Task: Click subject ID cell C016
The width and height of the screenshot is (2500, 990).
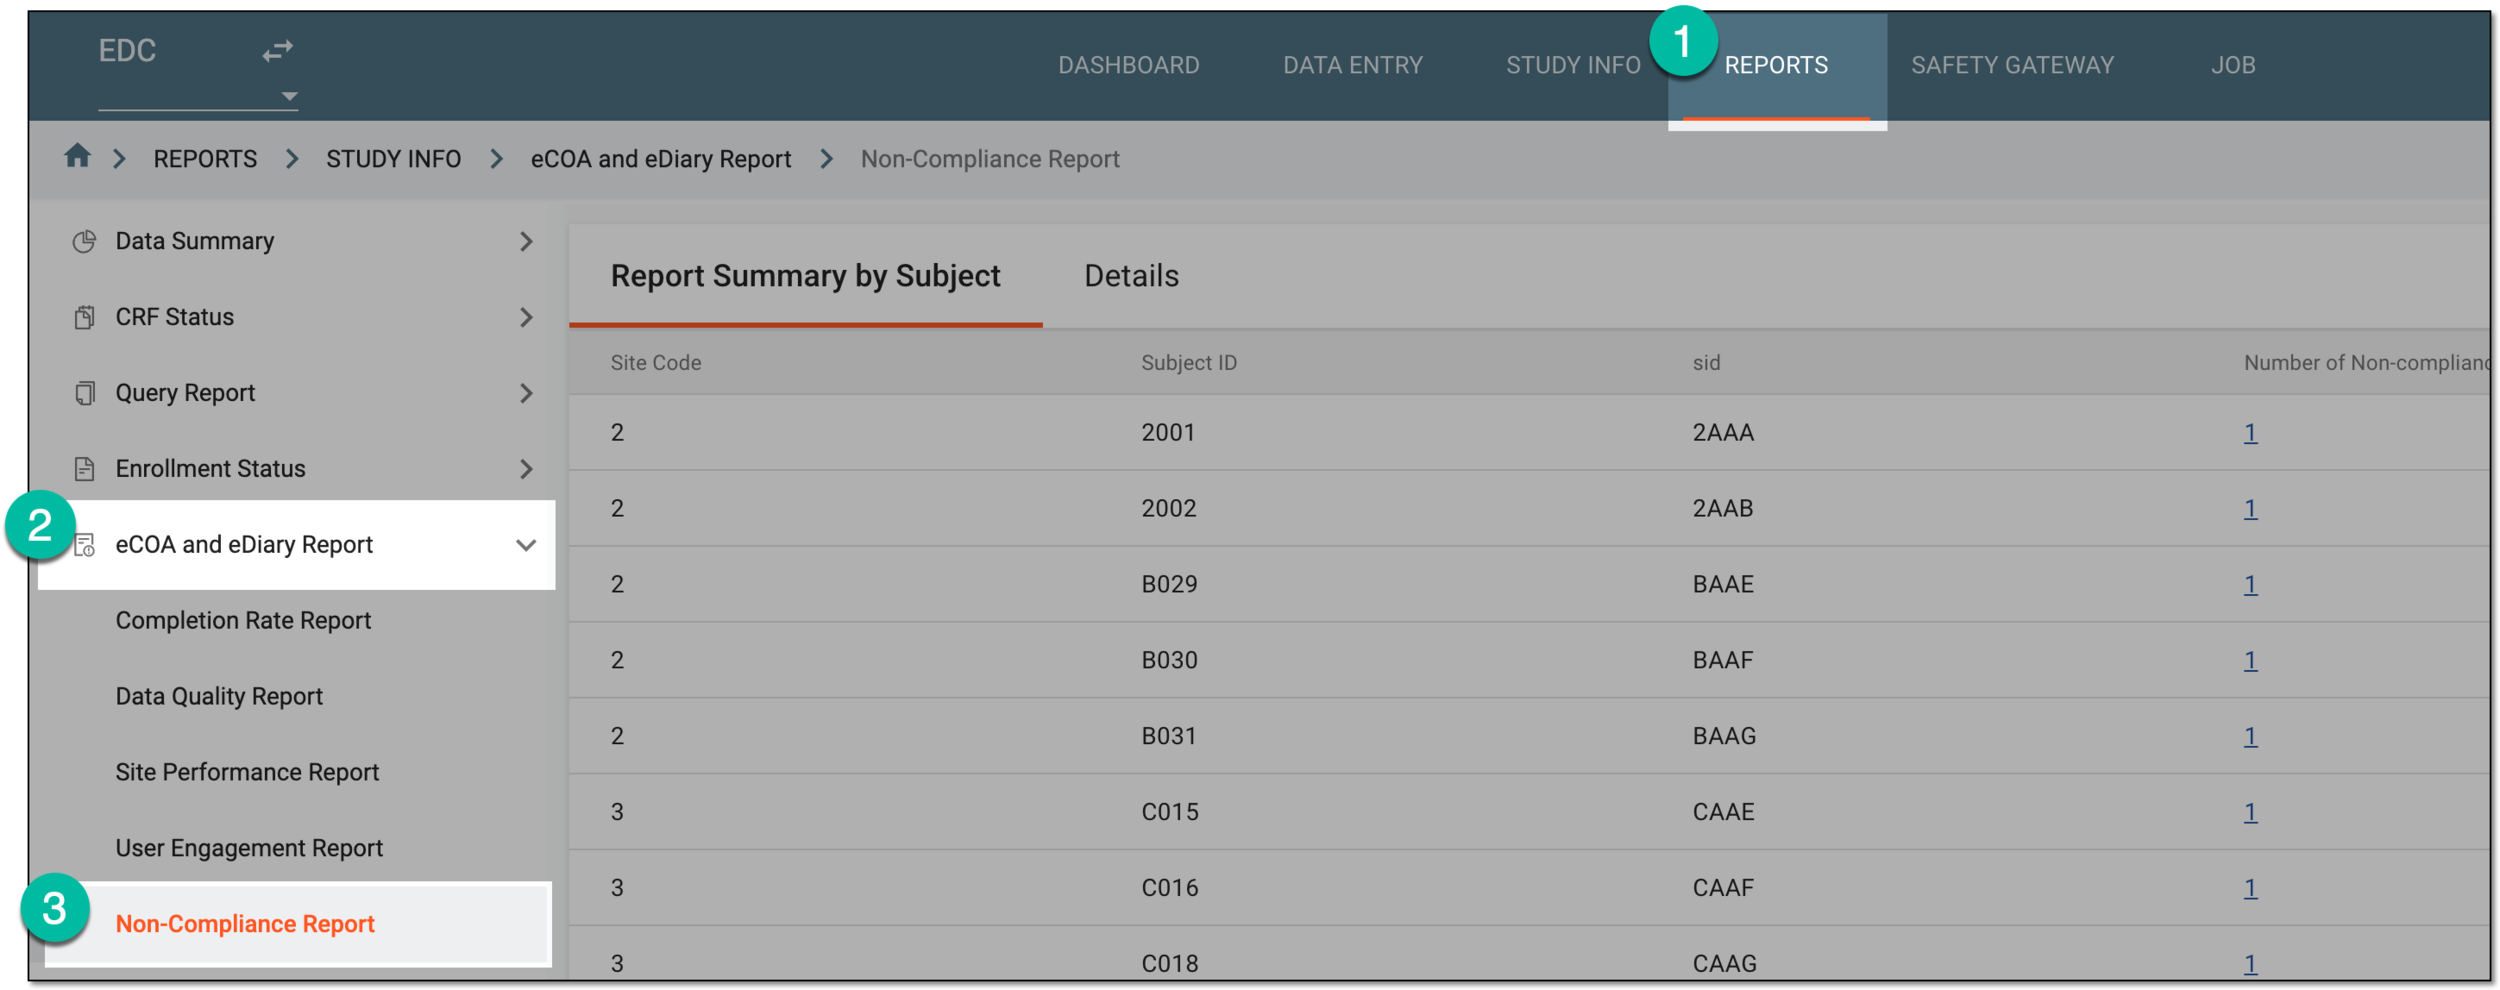Action: [x=1170, y=889]
